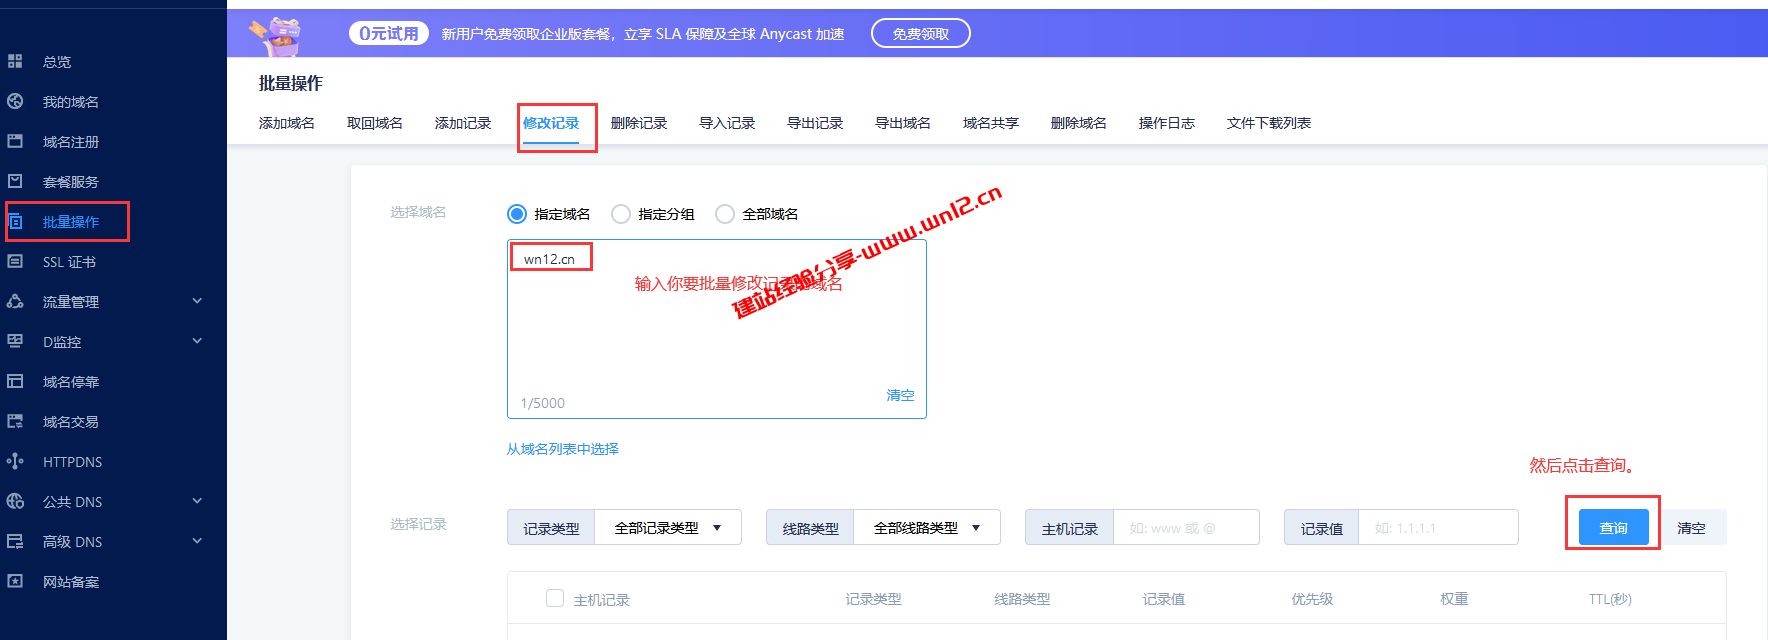
Task: Switch to the 修改记录 tab
Action: (x=551, y=123)
